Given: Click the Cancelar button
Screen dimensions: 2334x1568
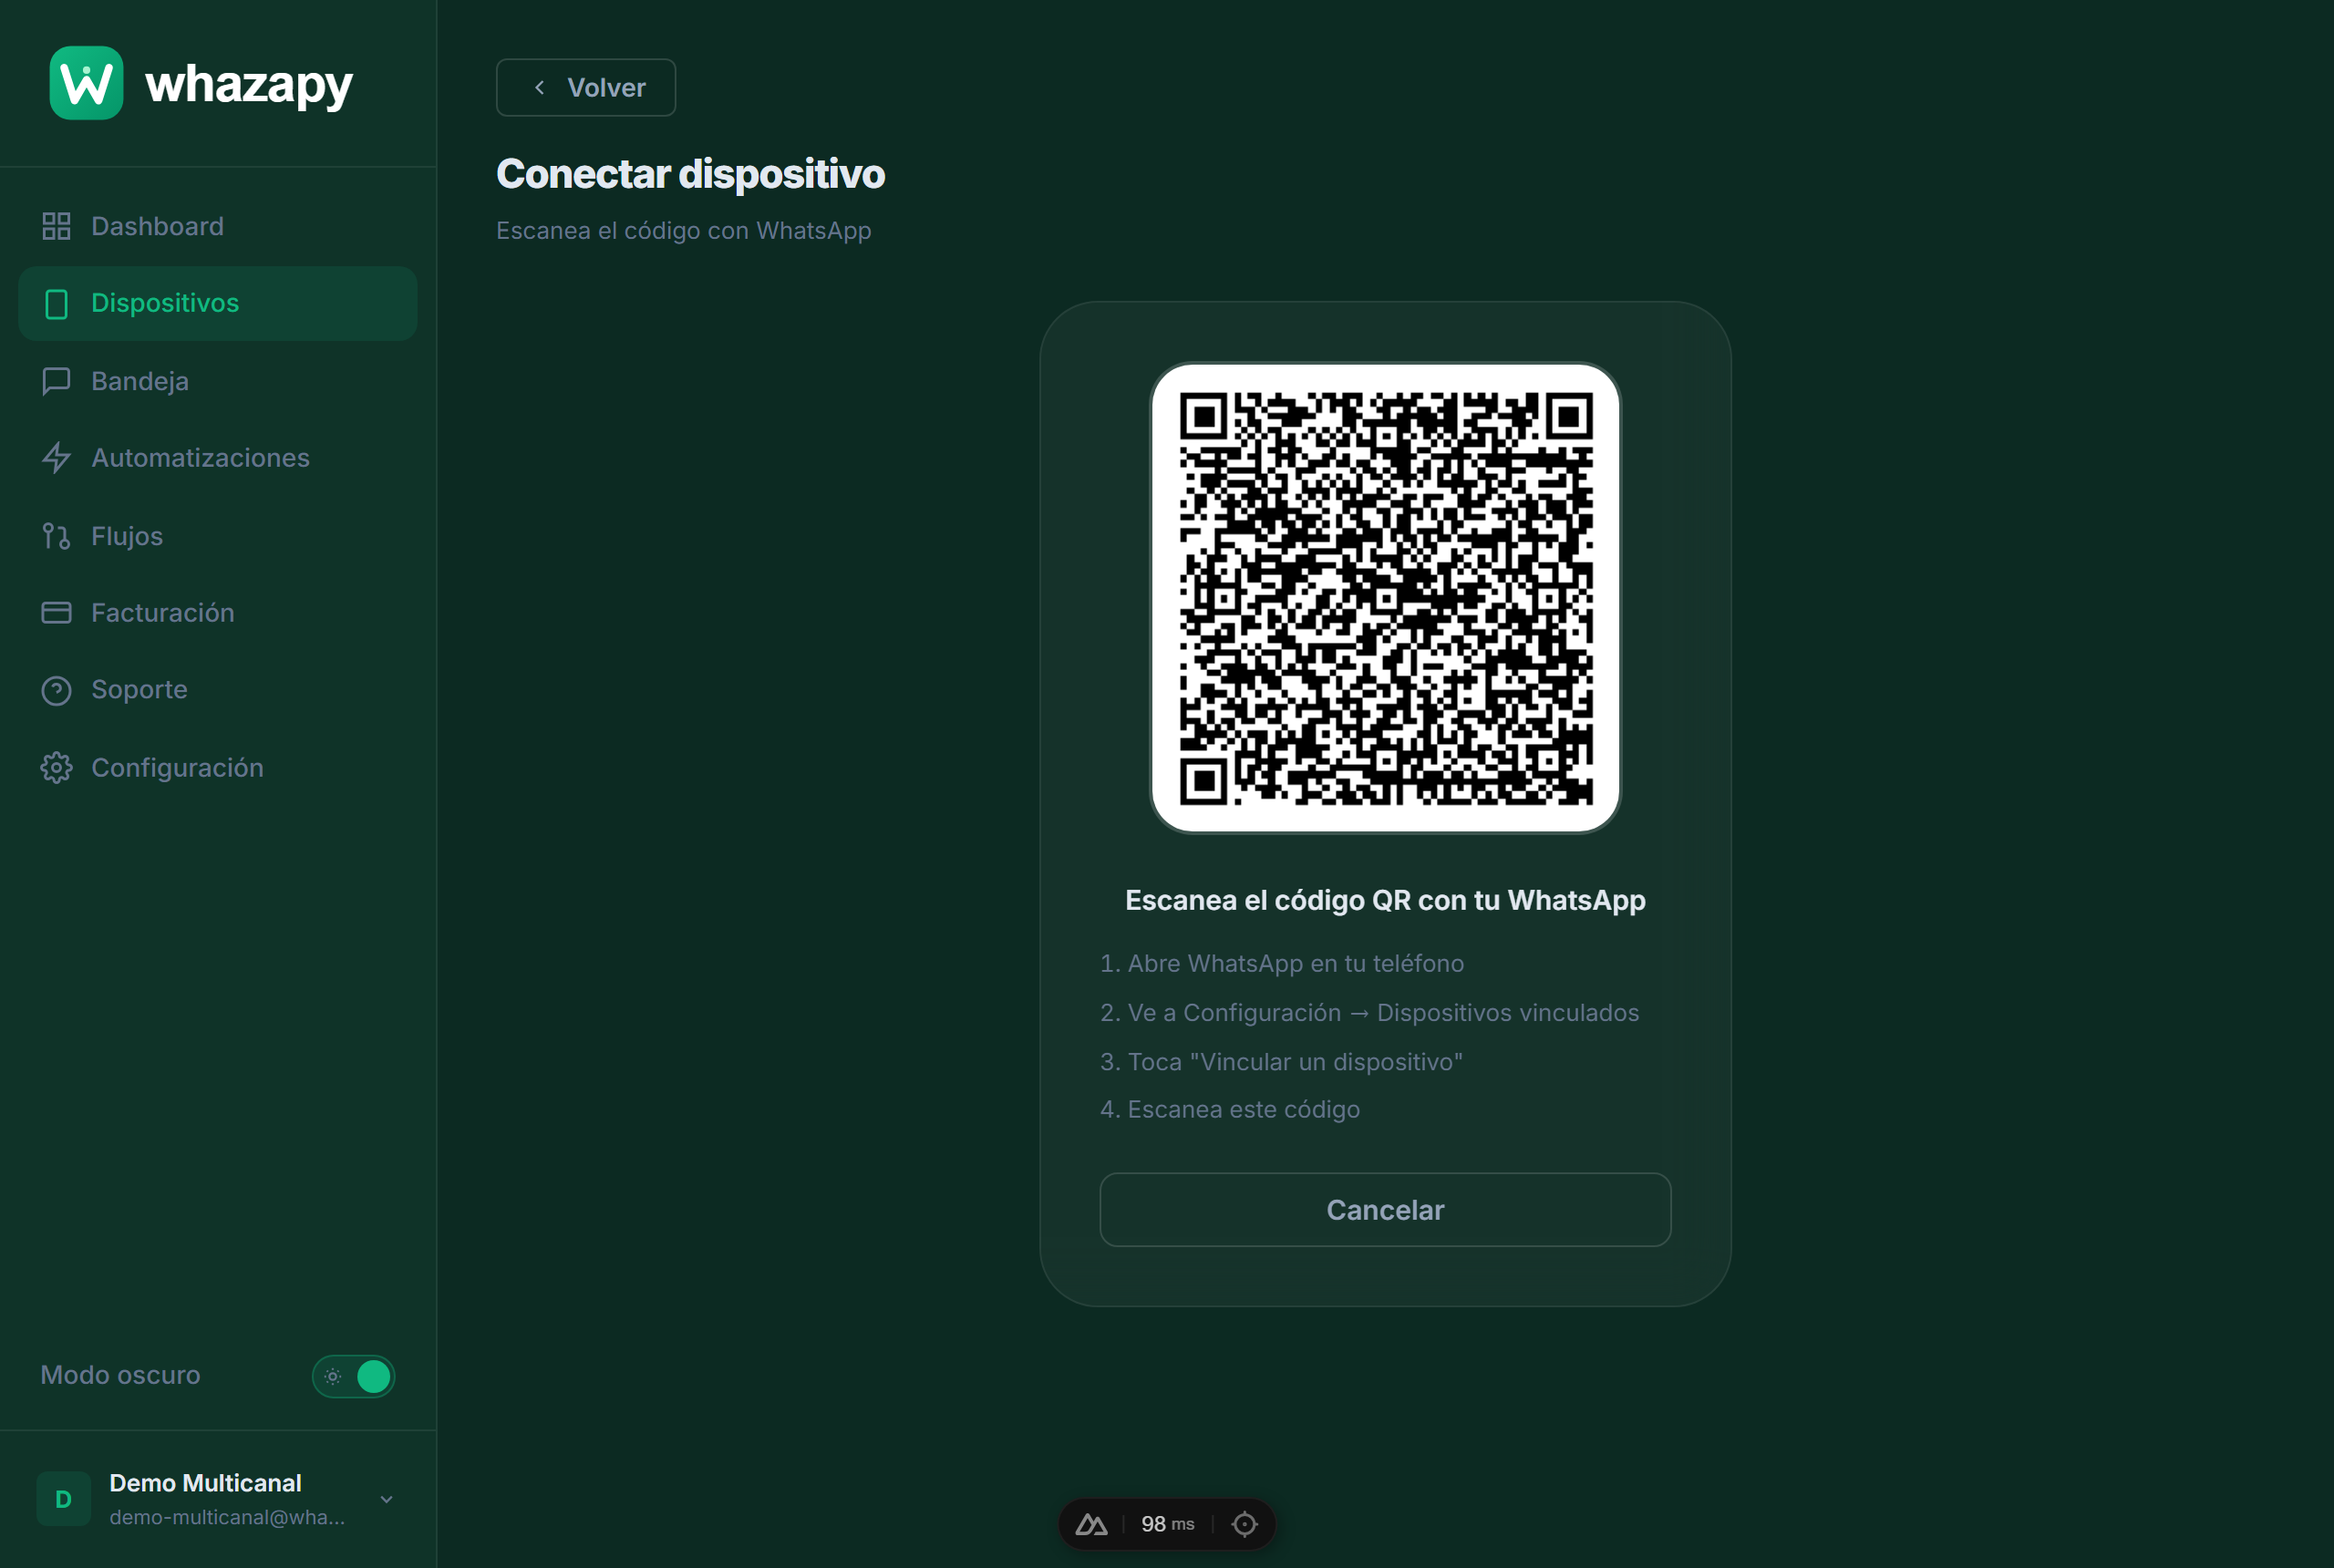Looking at the screenshot, I should coord(1385,1209).
